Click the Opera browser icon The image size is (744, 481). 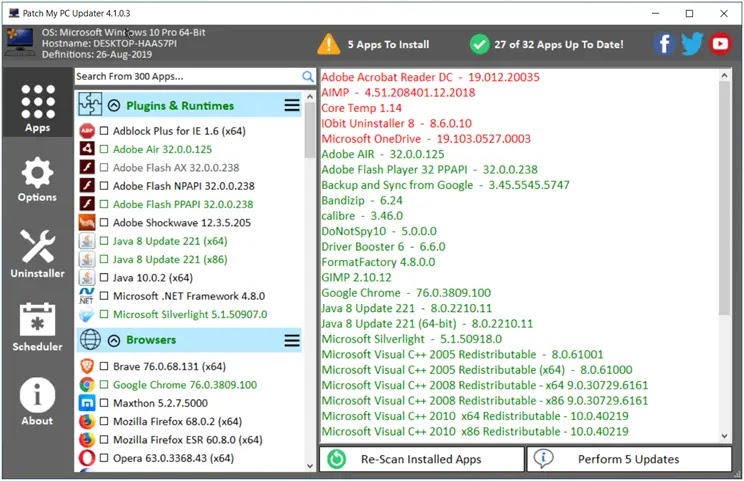[x=87, y=458]
